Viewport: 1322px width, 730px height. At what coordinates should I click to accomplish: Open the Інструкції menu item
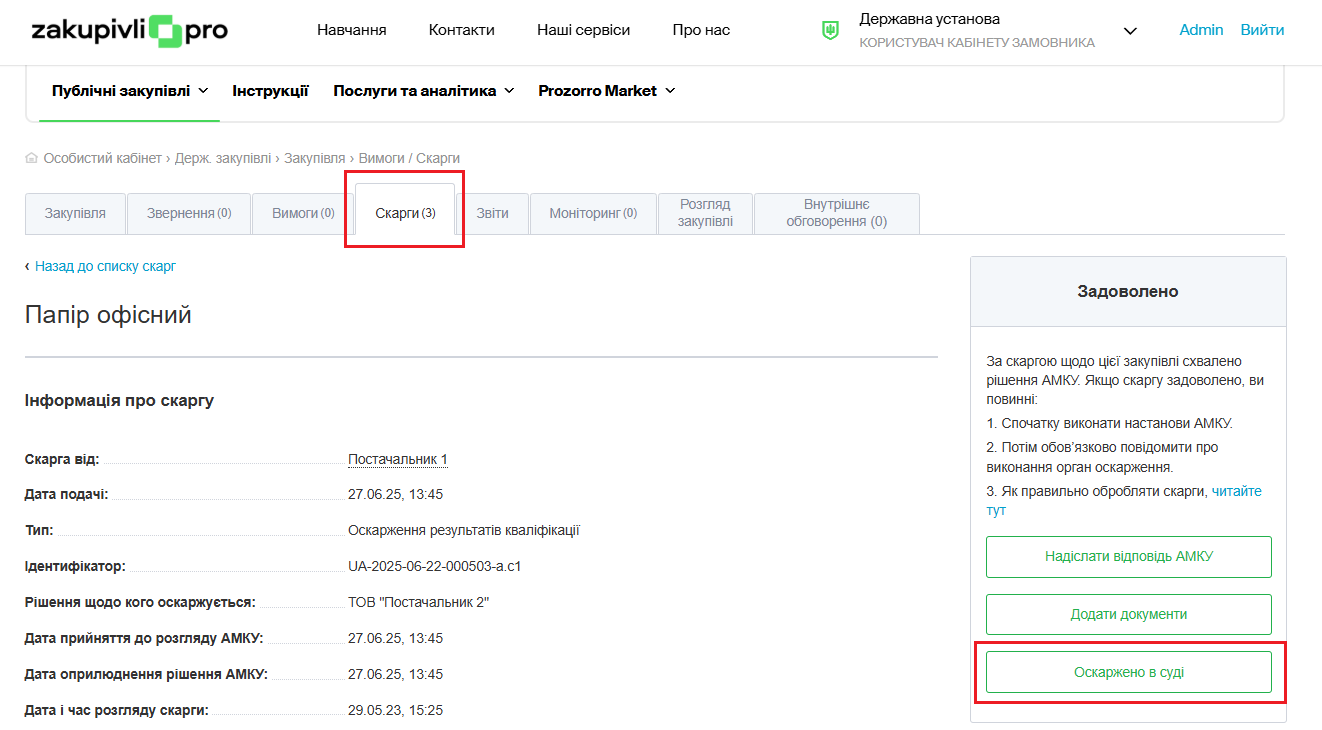[x=270, y=91]
